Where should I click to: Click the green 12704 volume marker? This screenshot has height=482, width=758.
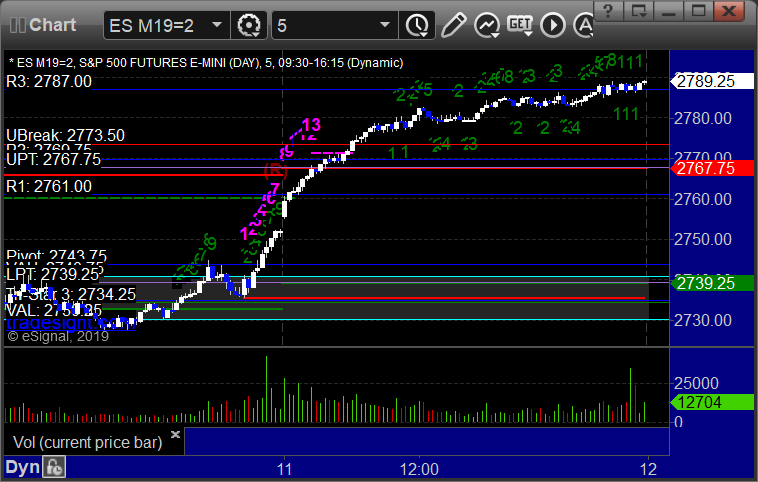[711, 402]
